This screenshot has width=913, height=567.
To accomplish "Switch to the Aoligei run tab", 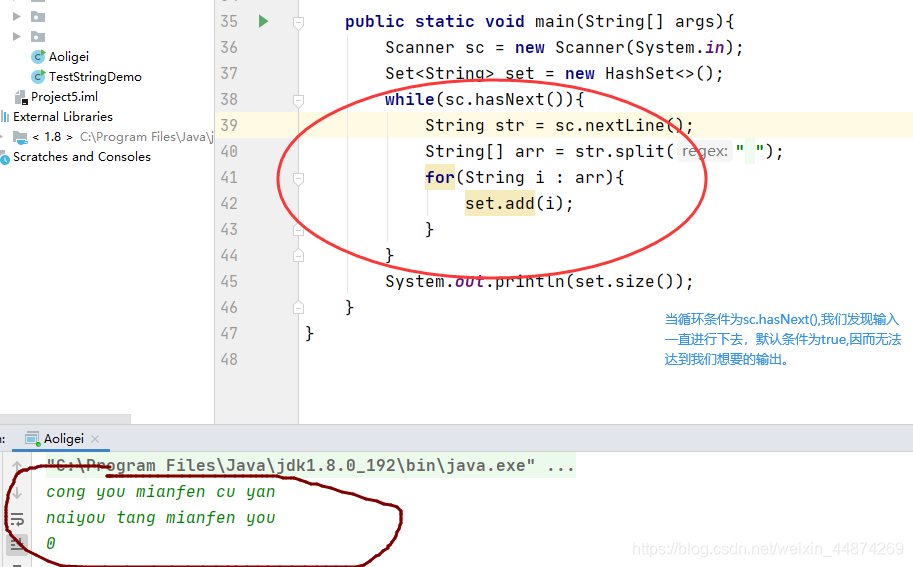I will coord(63,438).
